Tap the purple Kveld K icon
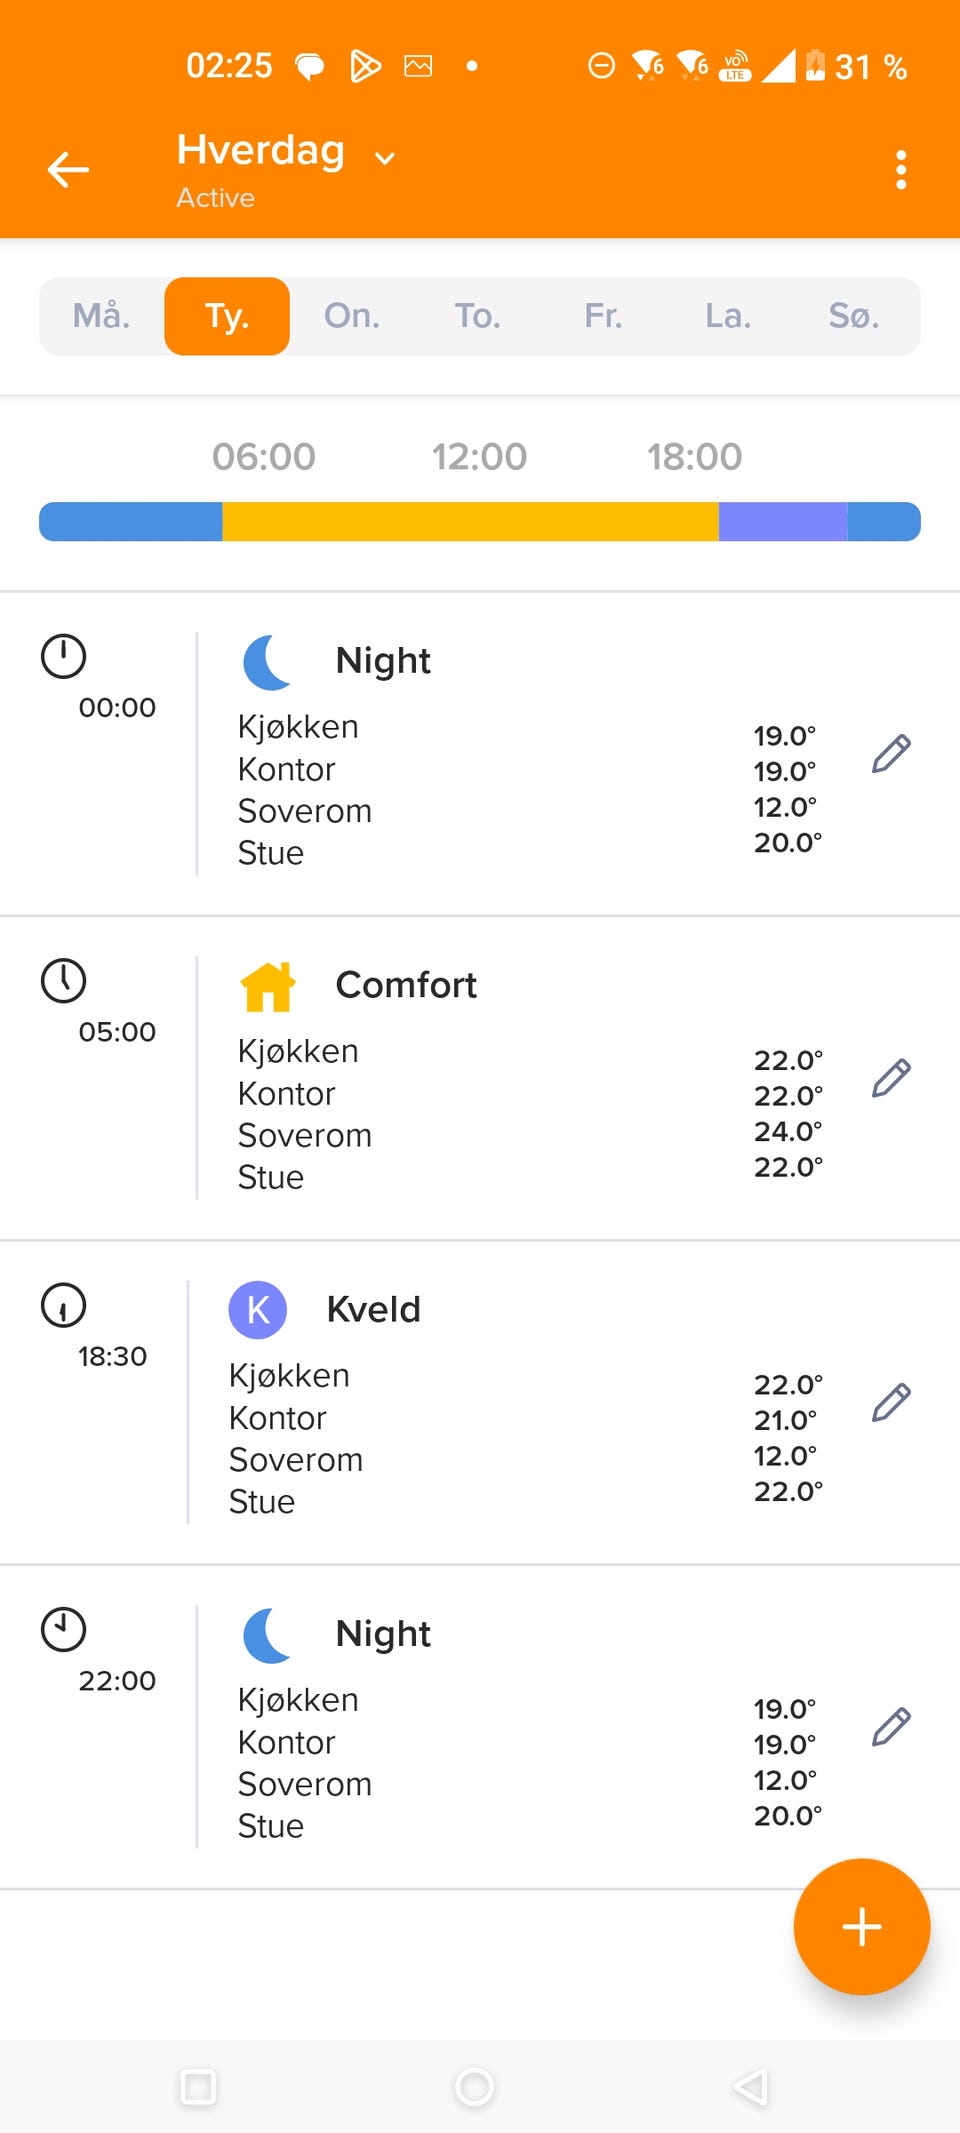The height and width of the screenshot is (2133, 960). click(x=258, y=1309)
